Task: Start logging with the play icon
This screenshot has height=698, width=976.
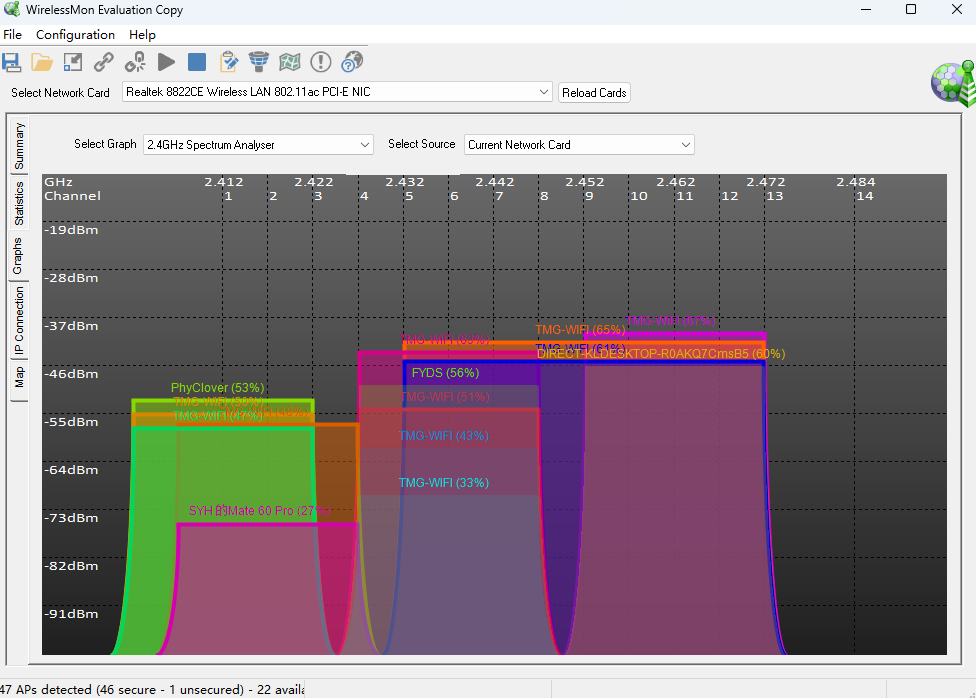Action: (x=166, y=62)
